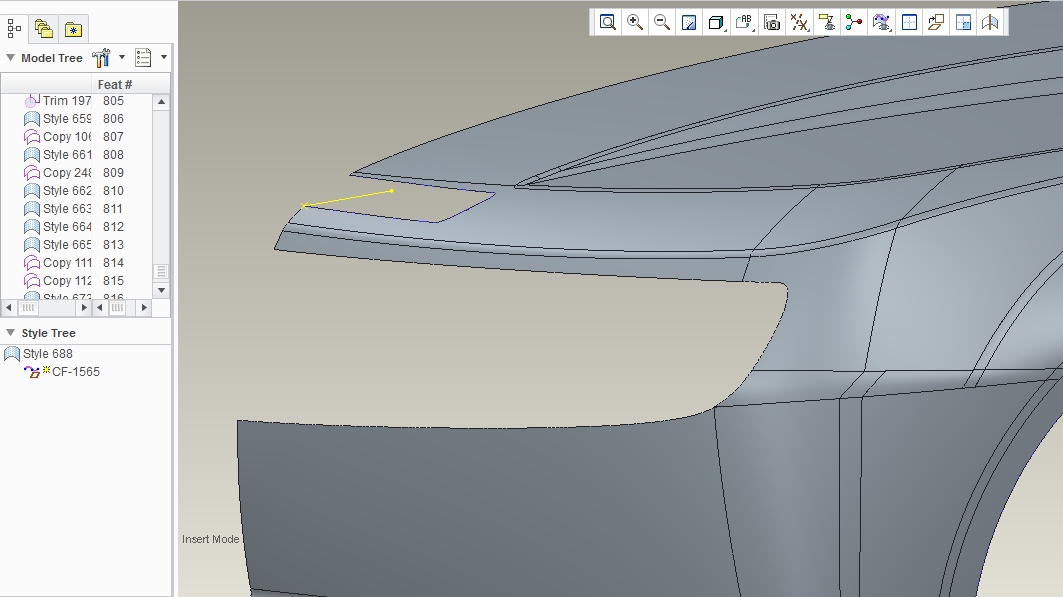
Task: Click the Zoom Out magnifier icon
Action: [662, 22]
